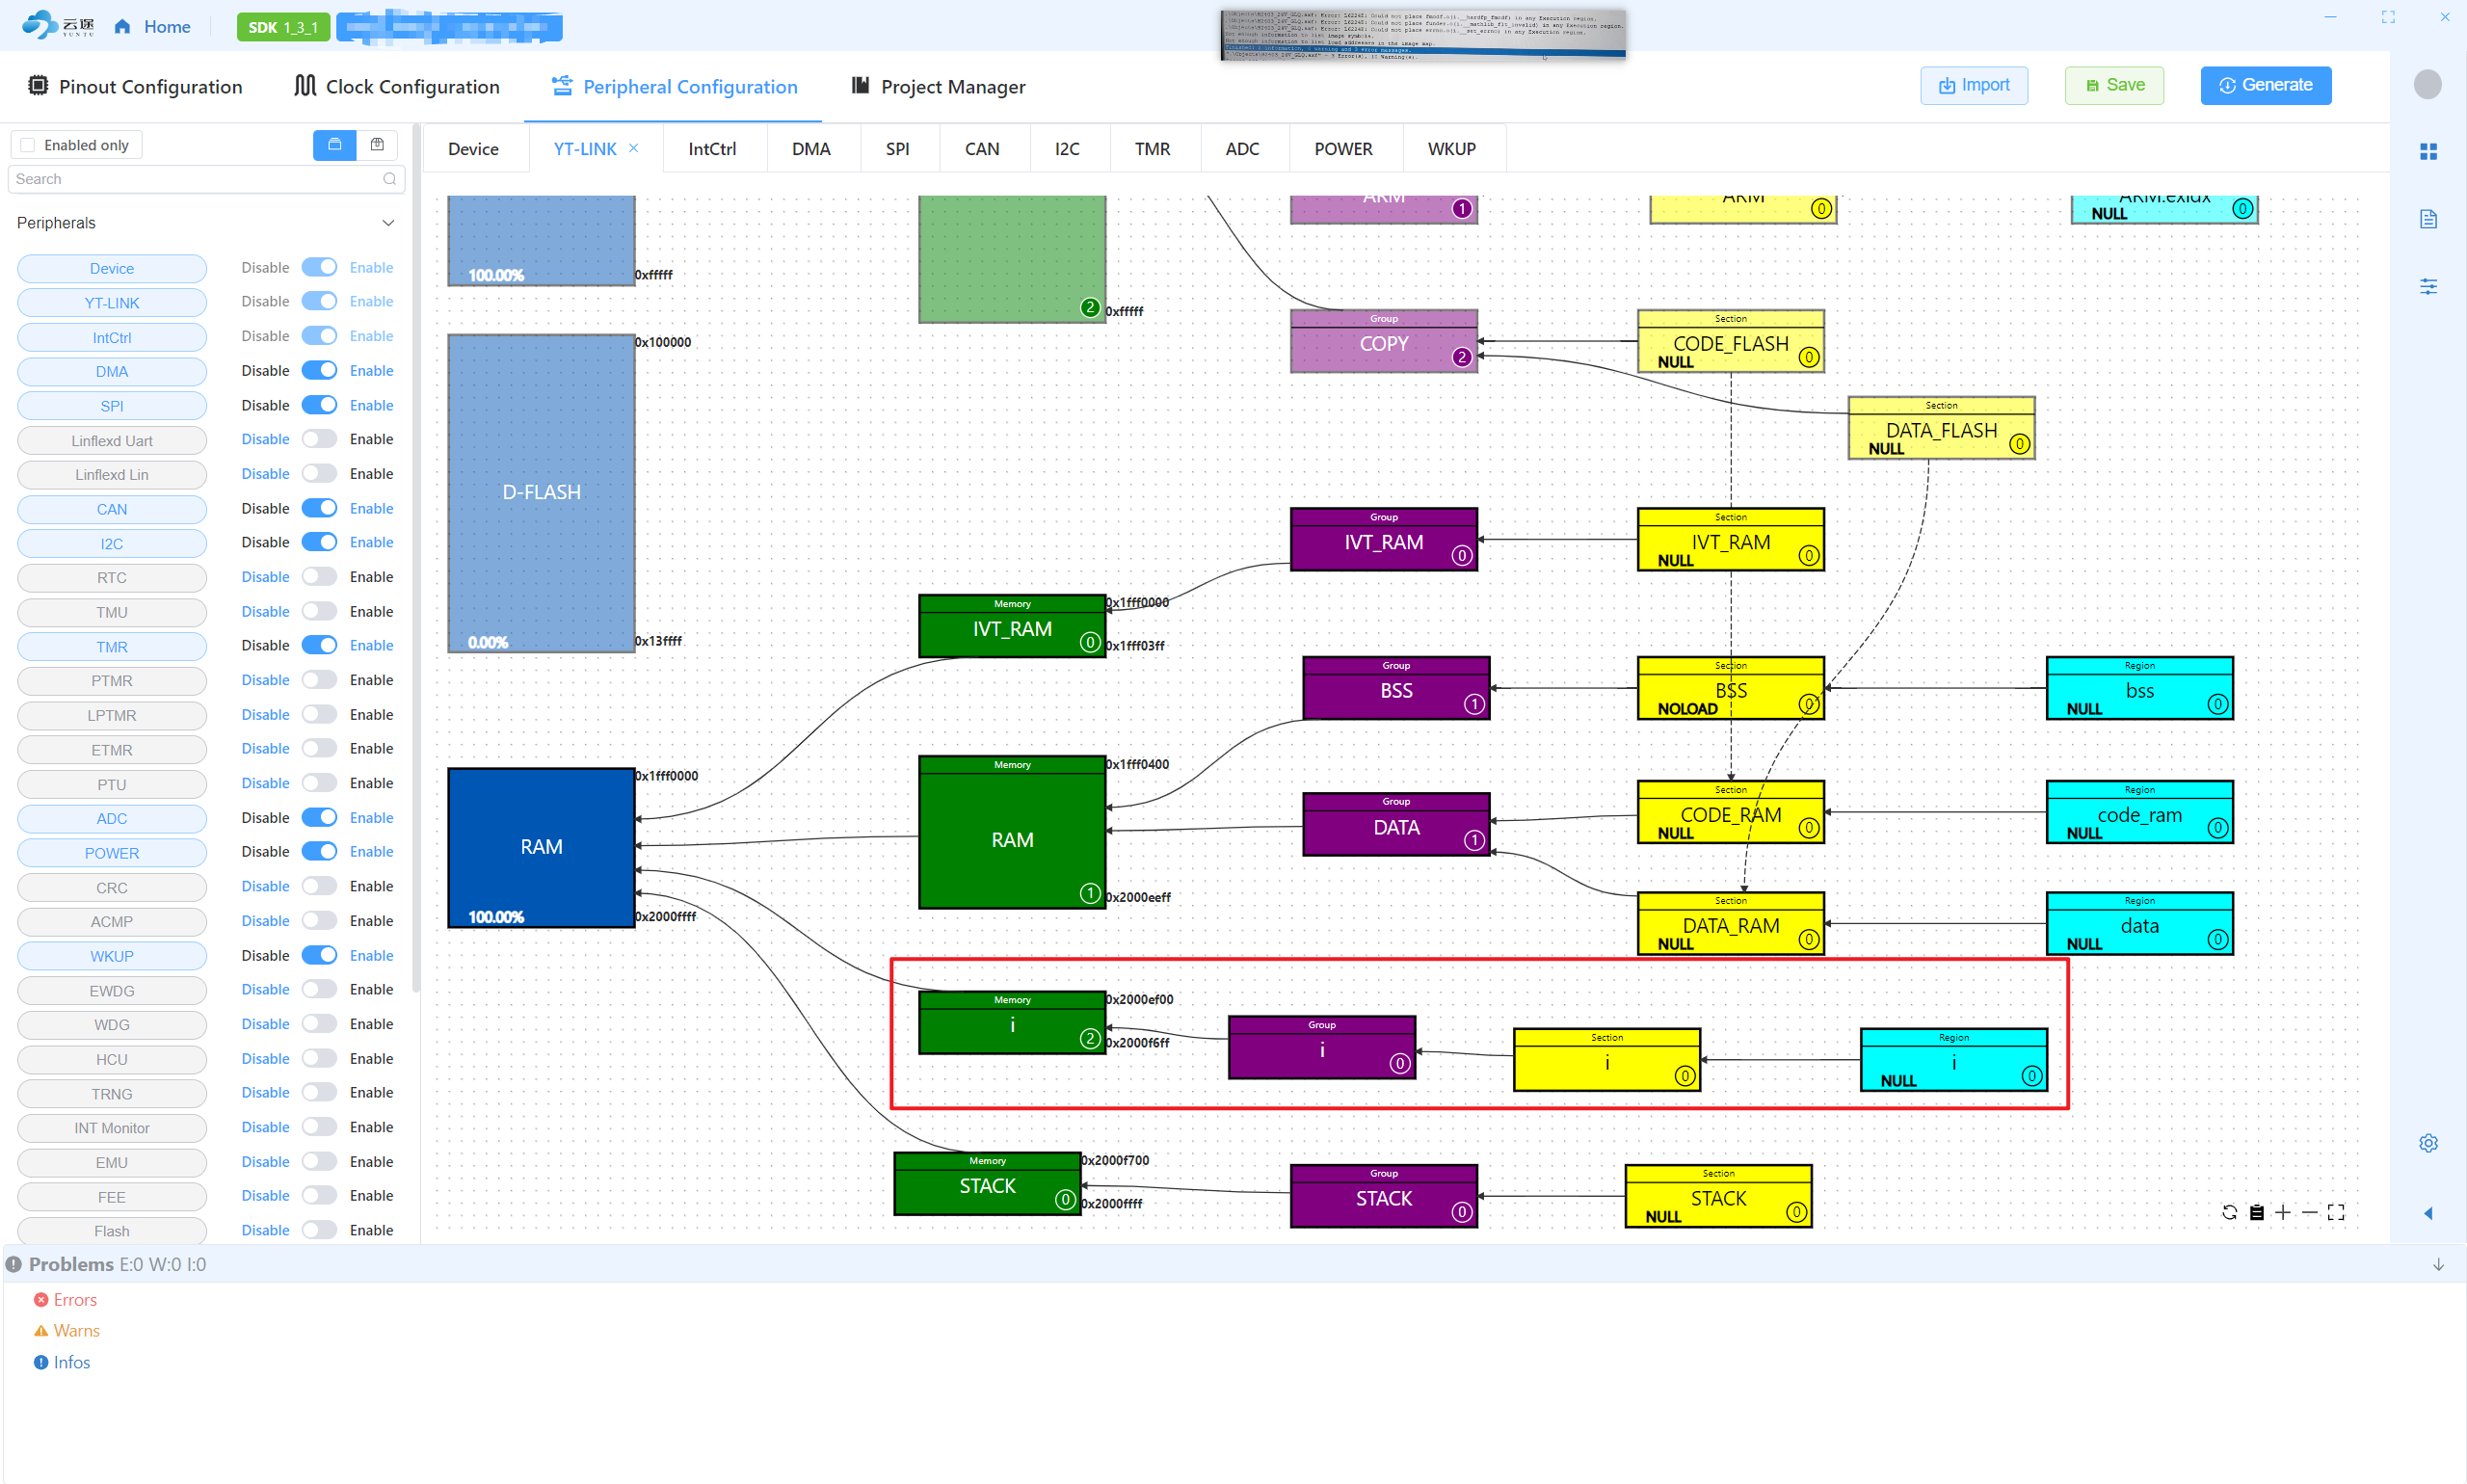The image size is (2467, 1484).
Task: Click the DATA_FLASH section block
Action: point(1941,428)
